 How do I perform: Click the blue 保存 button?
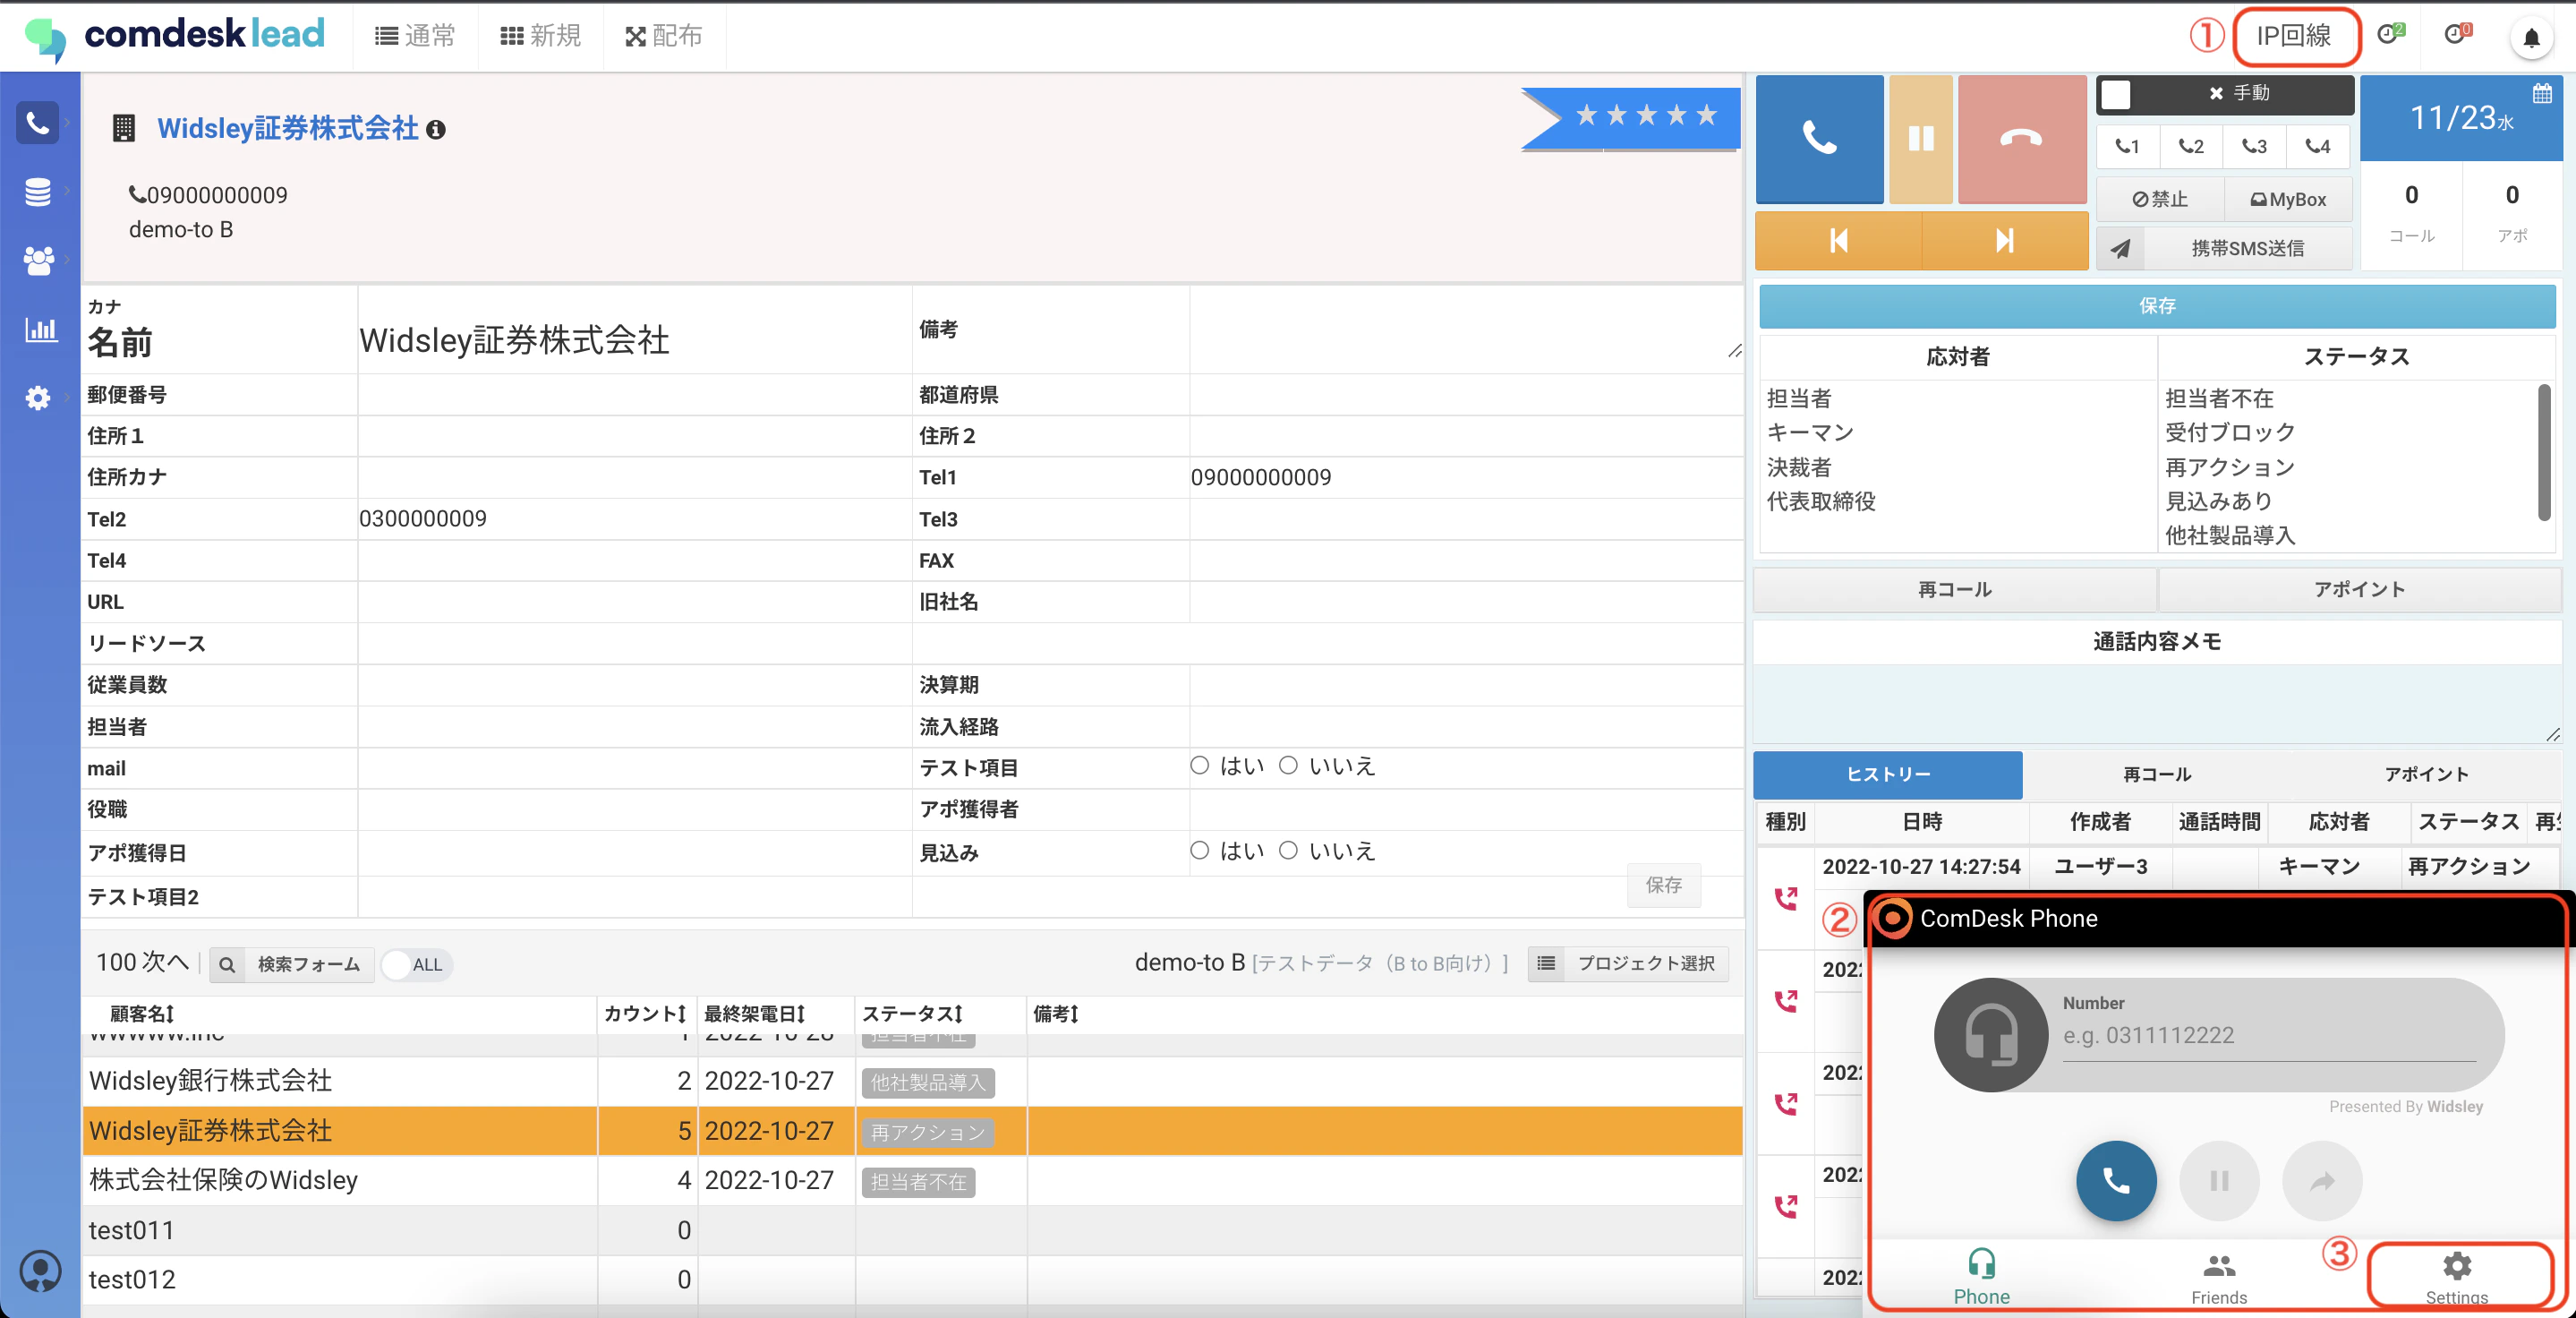tap(2157, 306)
